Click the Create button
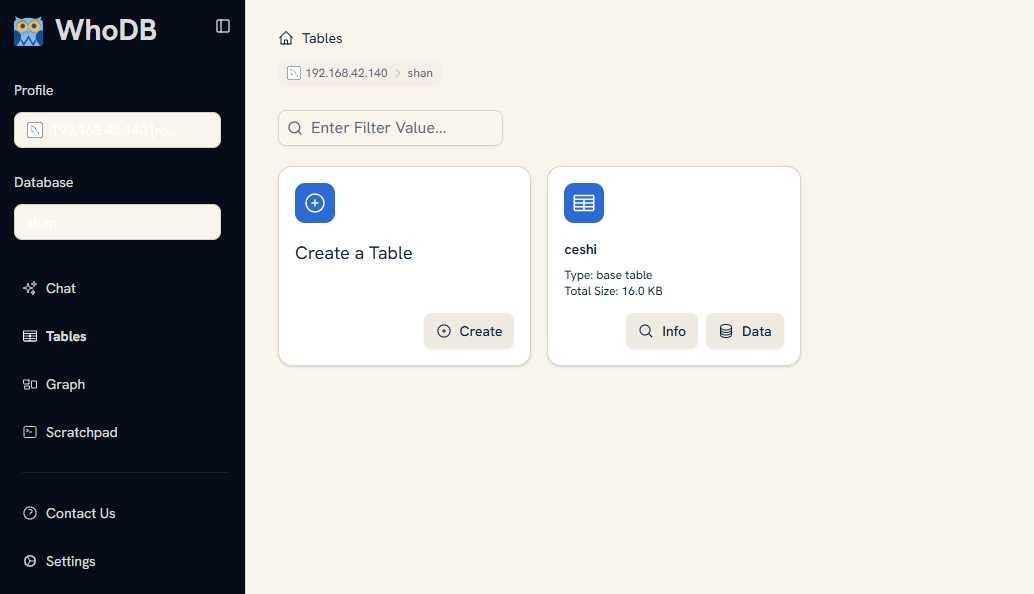1034x594 pixels. [469, 331]
